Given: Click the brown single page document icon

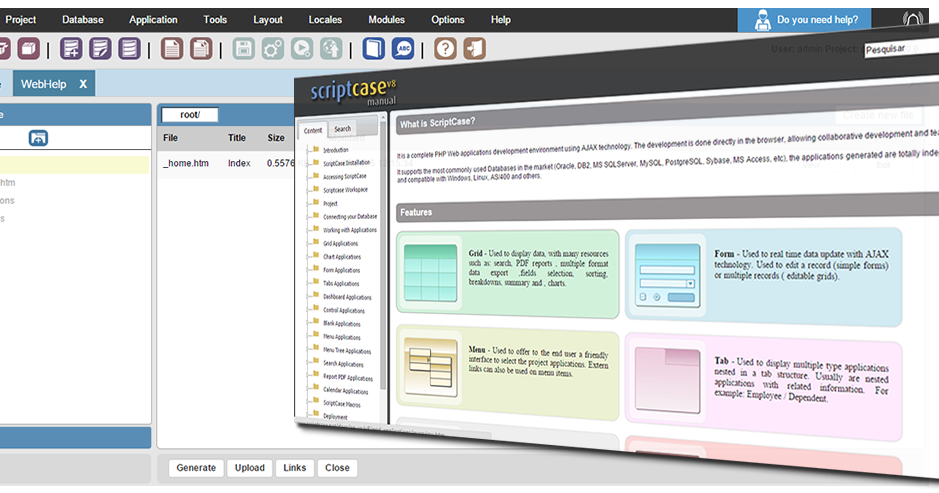Looking at the screenshot, I should pos(172,49).
